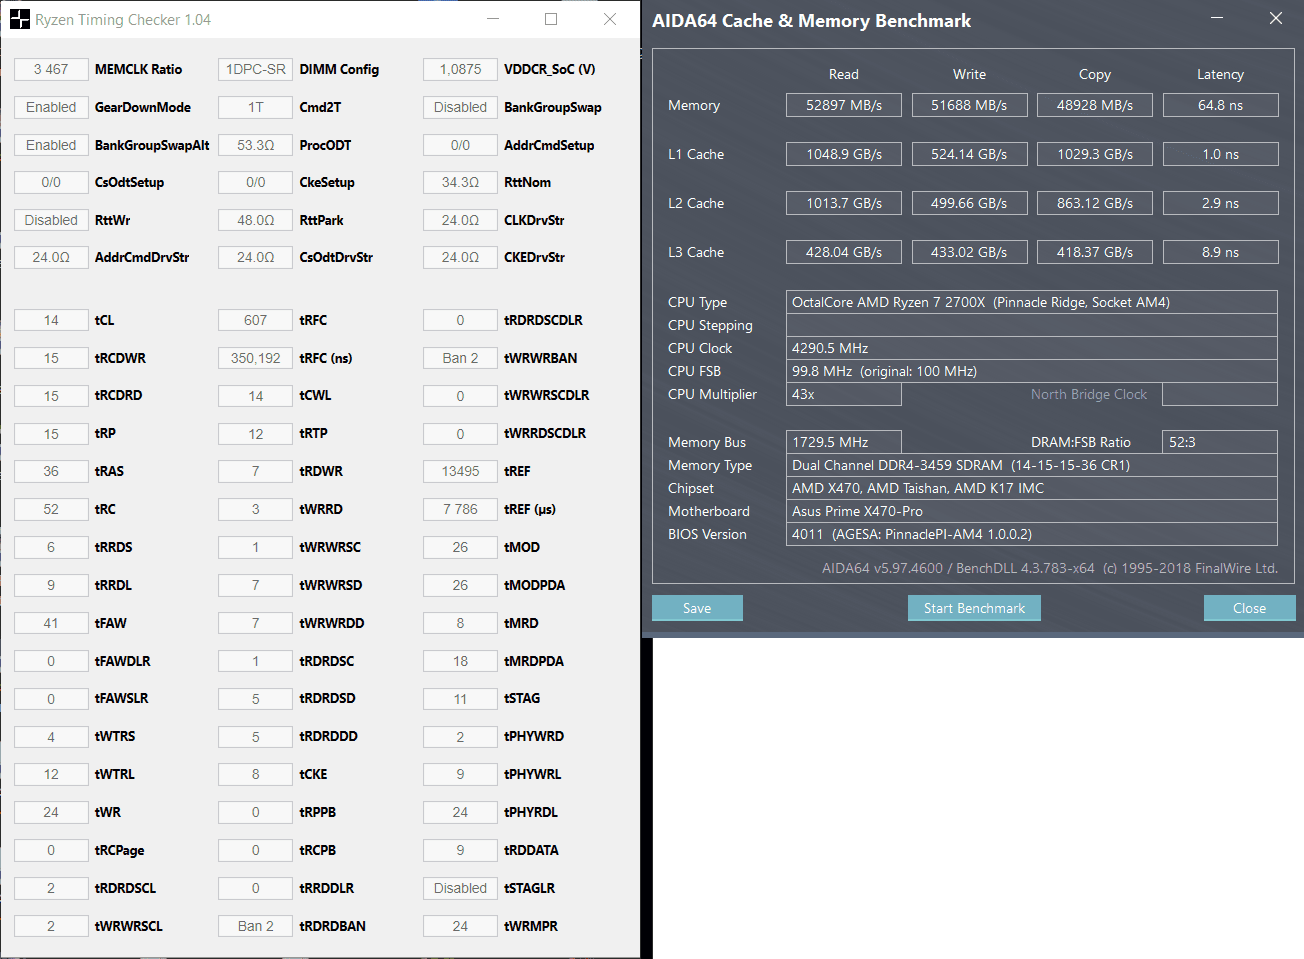Click the tCWL value field
The height and width of the screenshot is (959, 1304).
[x=256, y=396]
